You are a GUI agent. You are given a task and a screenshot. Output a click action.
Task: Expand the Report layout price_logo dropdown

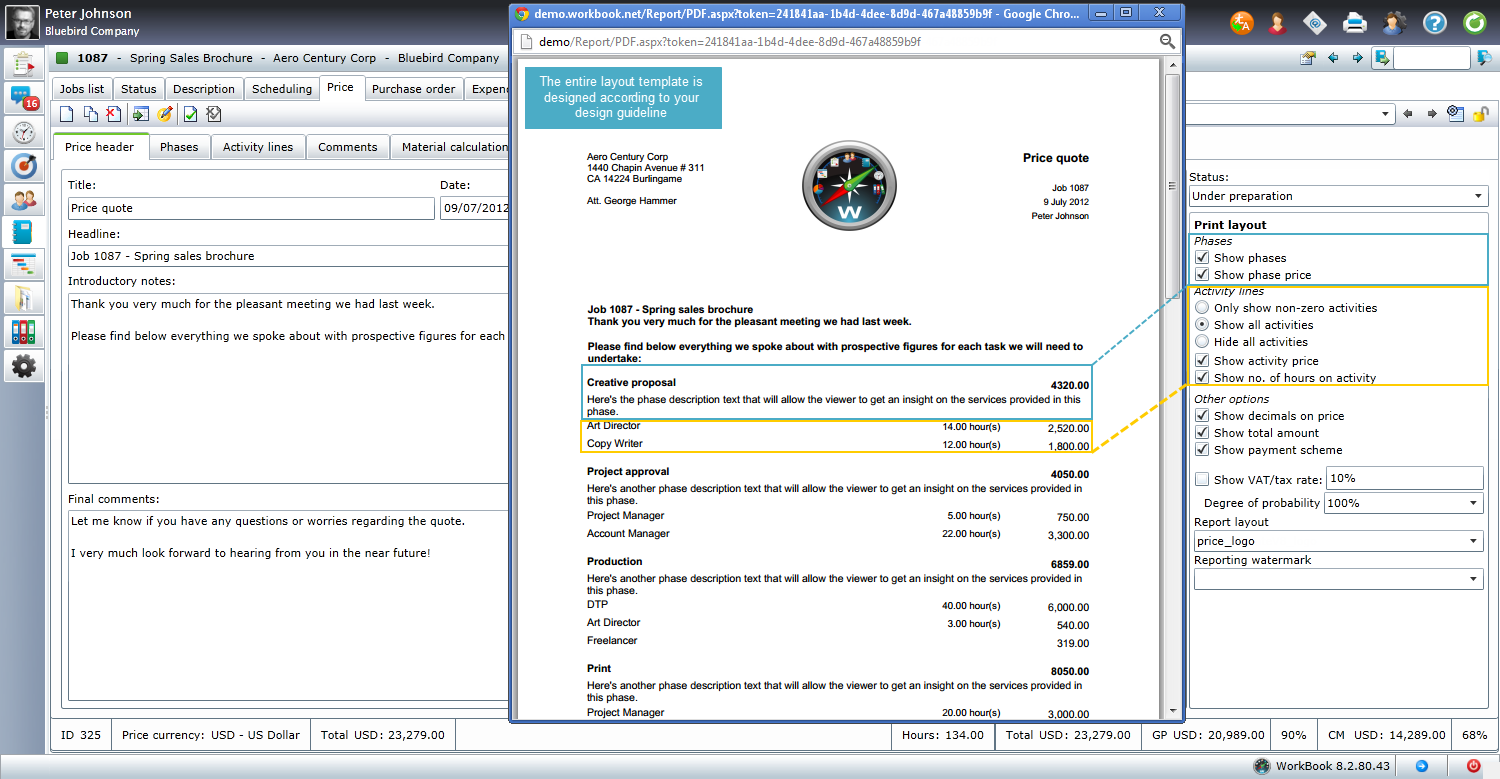(x=1338, y=542)
